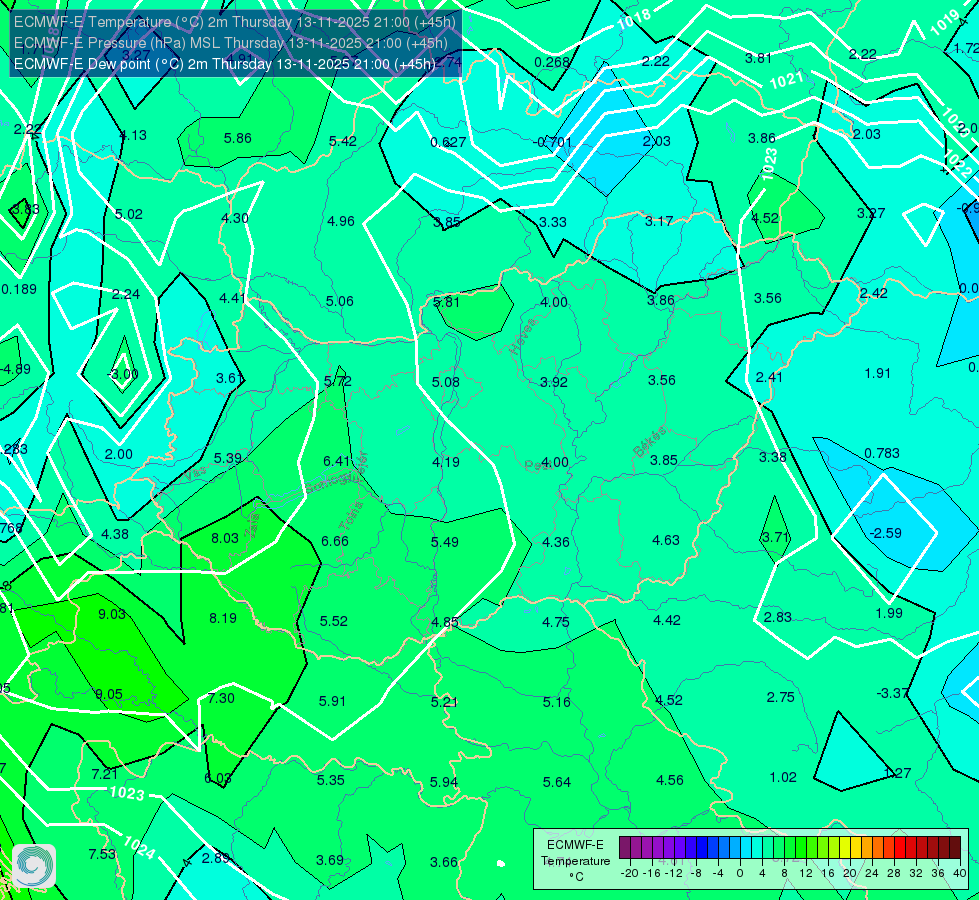The width and height of the screenshot is (979, 900).
Task: Click the 3.61 value on the map
Action: click(x=230, y=378)
